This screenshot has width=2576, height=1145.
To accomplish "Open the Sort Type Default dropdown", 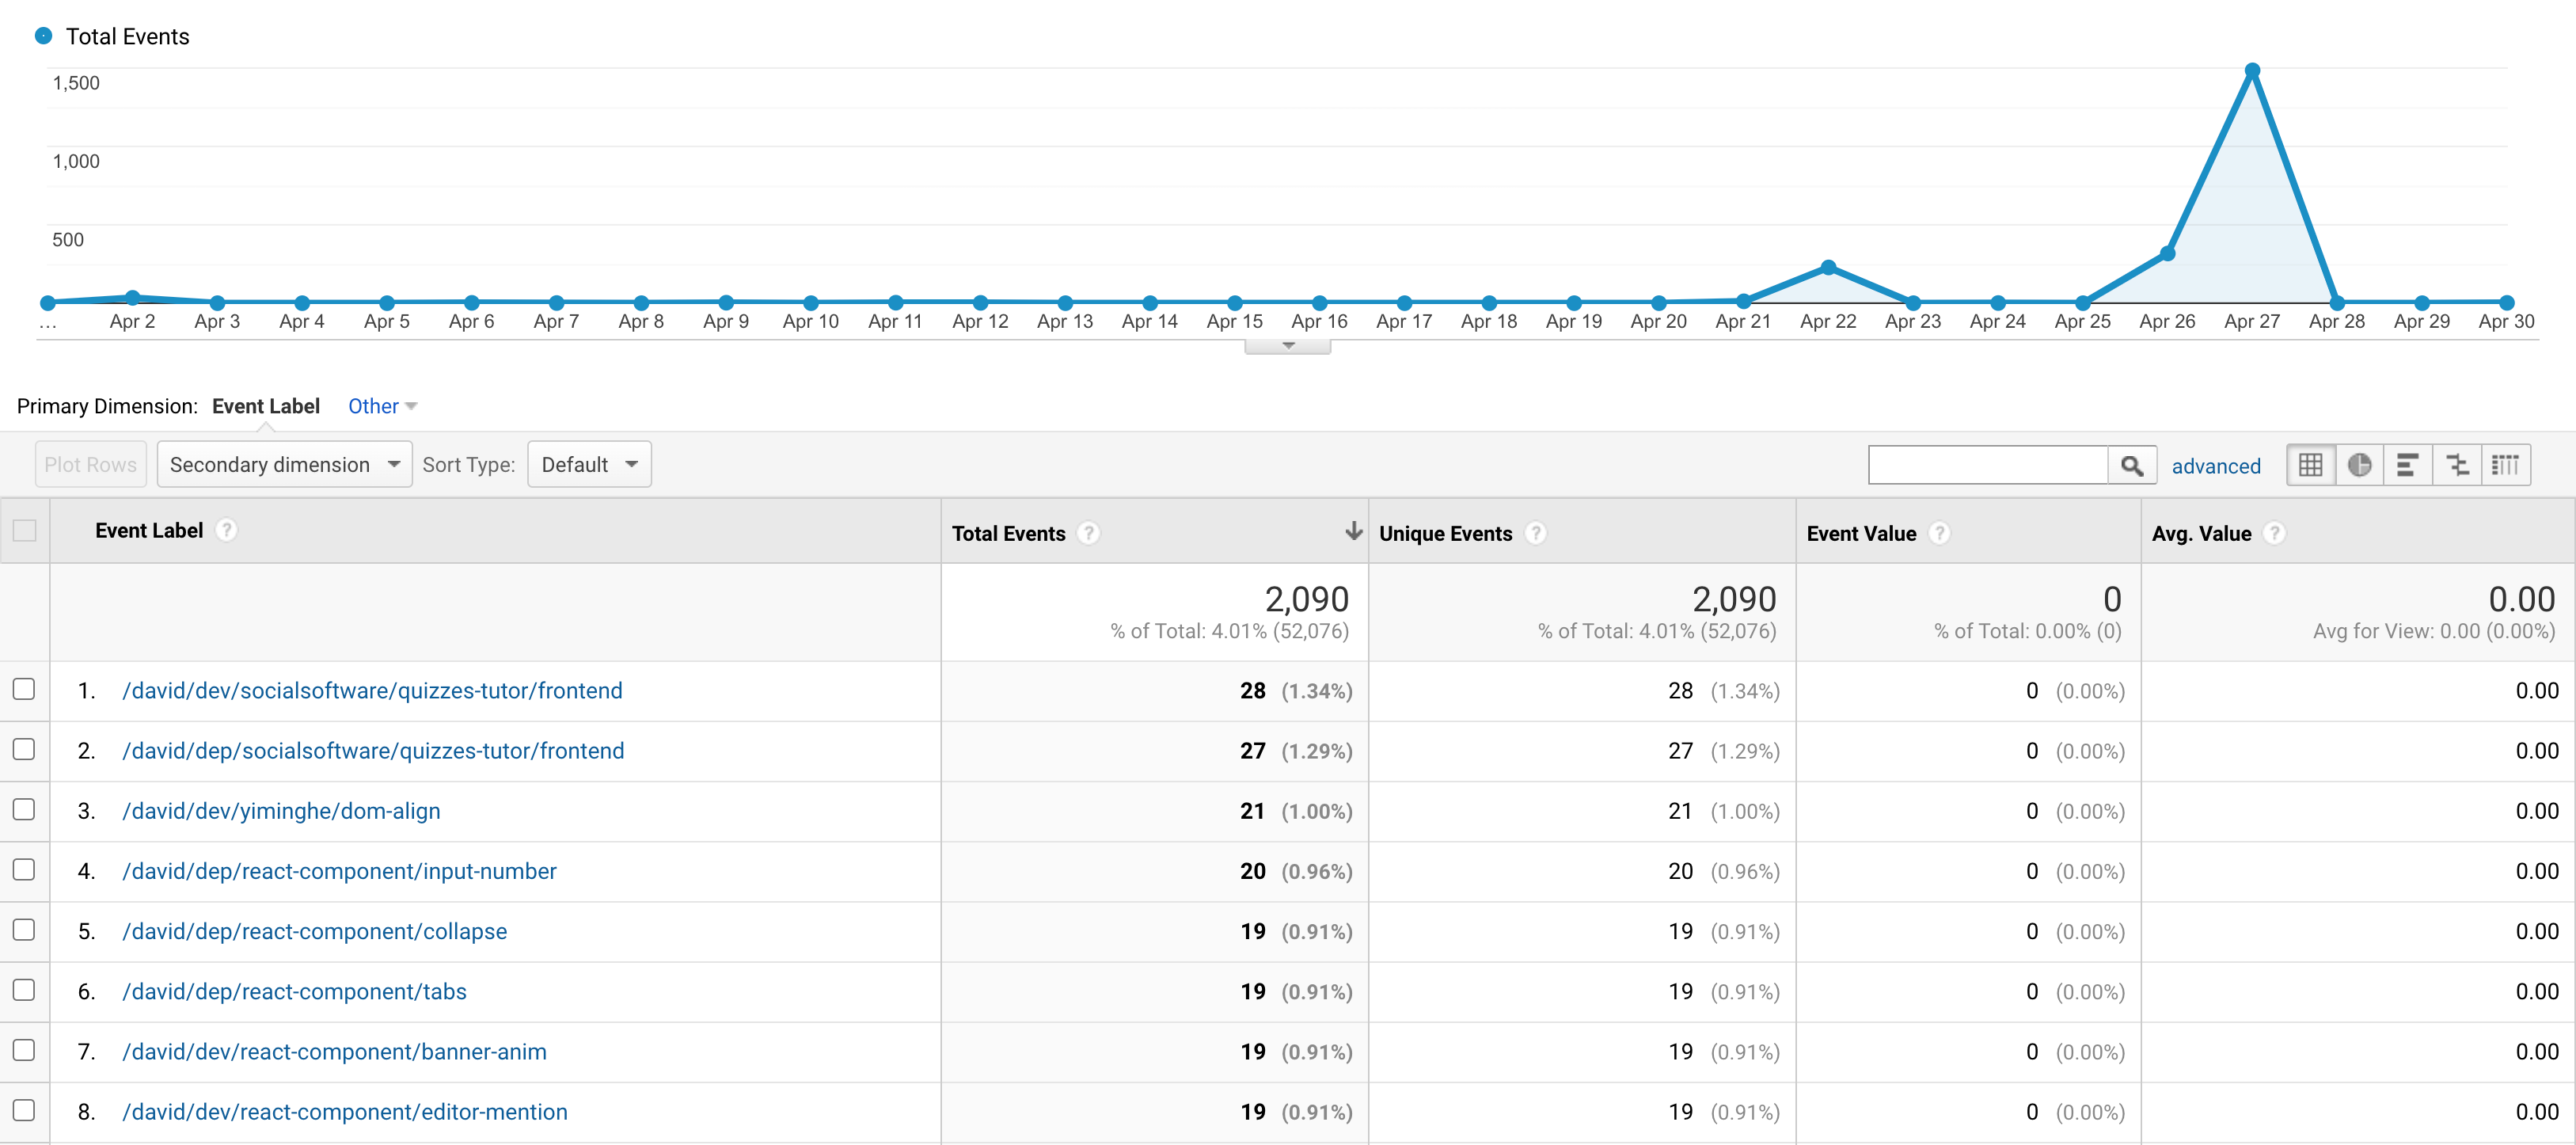I will 589,465.
